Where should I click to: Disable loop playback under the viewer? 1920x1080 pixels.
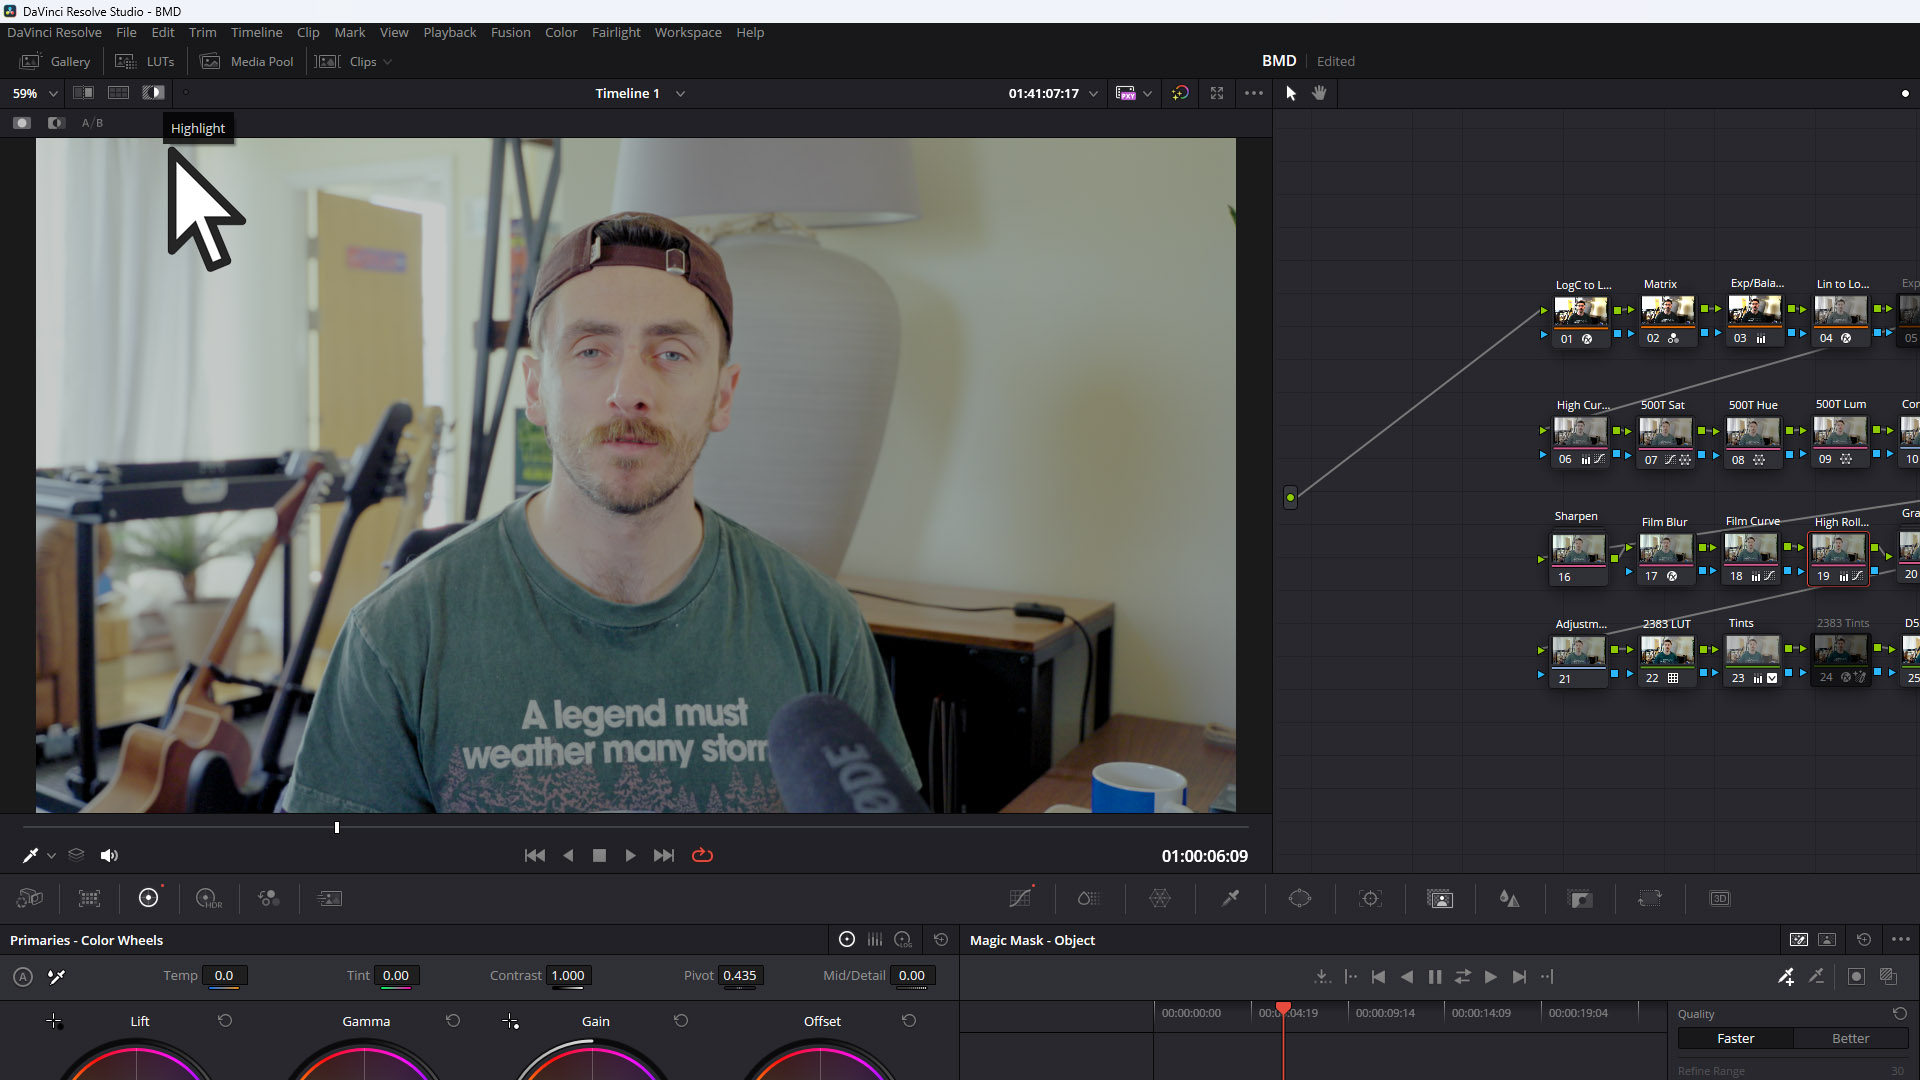(x=702, y=855)
